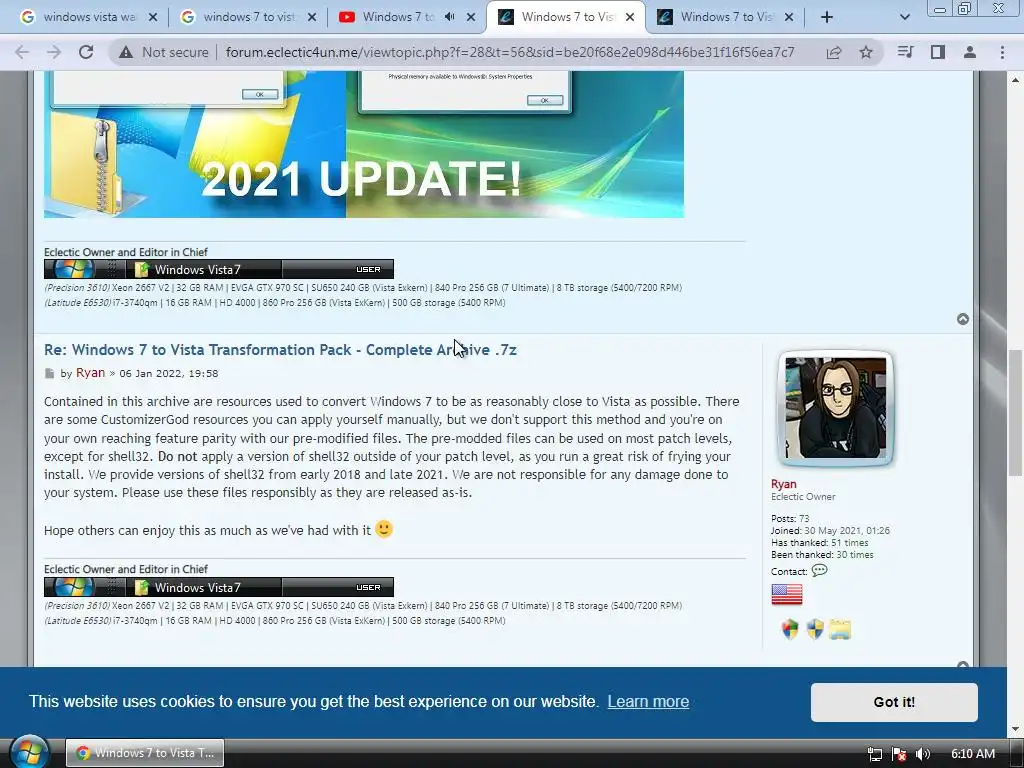
Task: Click the post icon beside 'by Ryan'
Action: click(50, 374)
